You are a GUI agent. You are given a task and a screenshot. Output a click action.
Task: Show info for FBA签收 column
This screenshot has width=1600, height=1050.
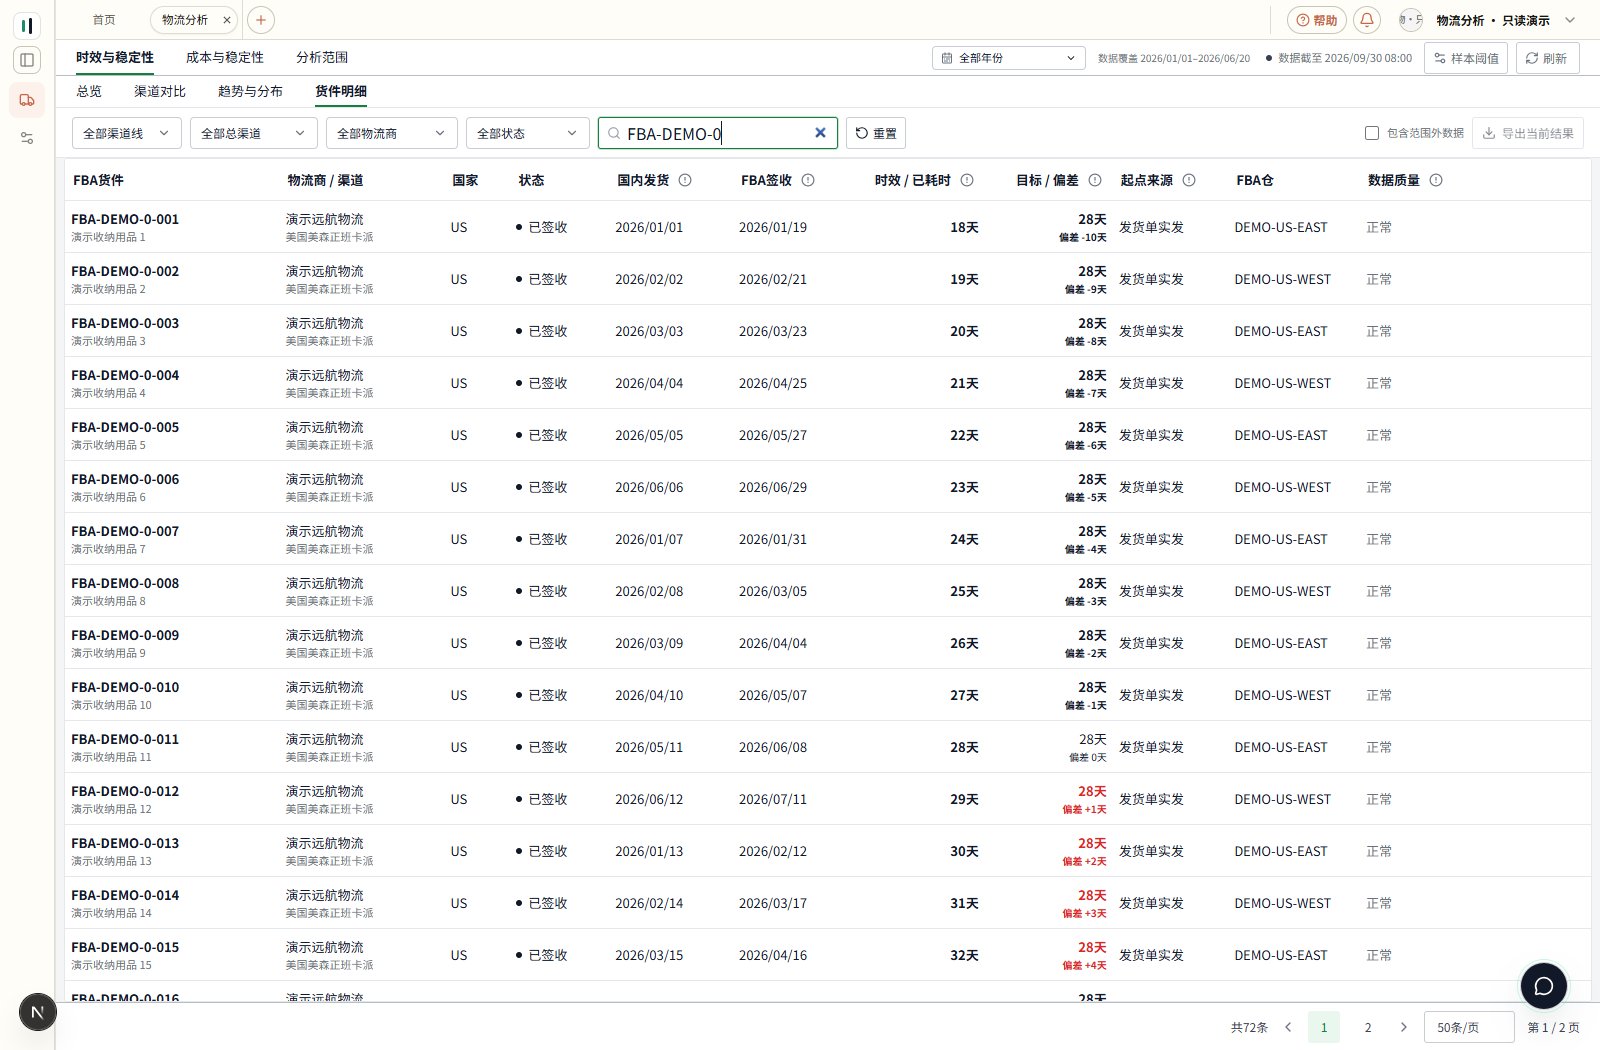pyautogui.click(x=808, y=180)
